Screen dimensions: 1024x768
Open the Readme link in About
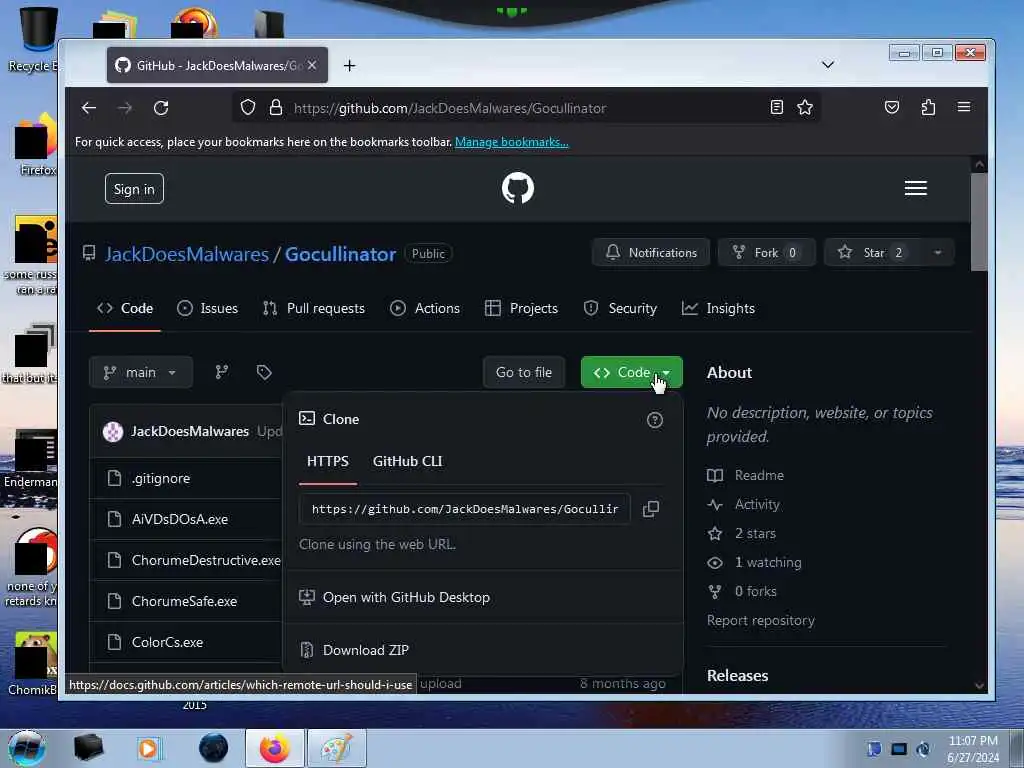click(746, 475)
